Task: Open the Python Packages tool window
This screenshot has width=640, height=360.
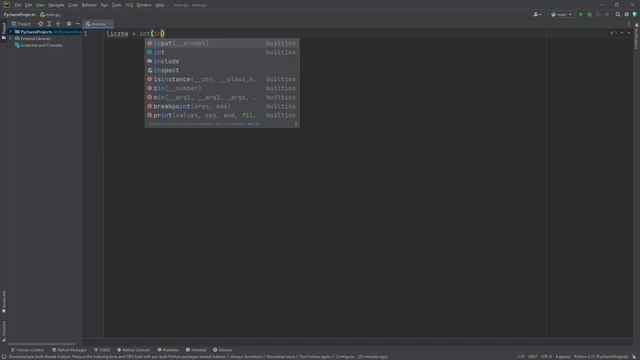Action: [69, 350]
